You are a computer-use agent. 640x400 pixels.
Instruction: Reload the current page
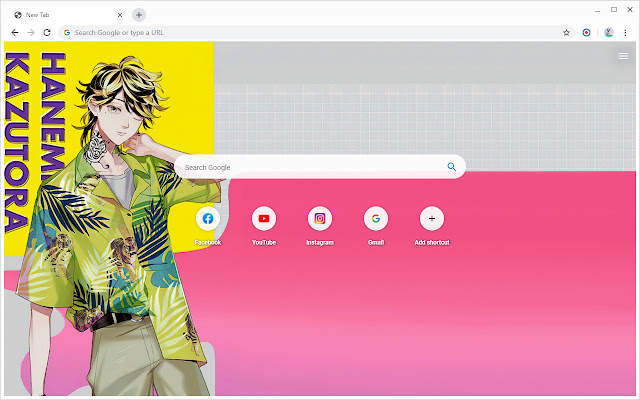[x=47, y=33]
